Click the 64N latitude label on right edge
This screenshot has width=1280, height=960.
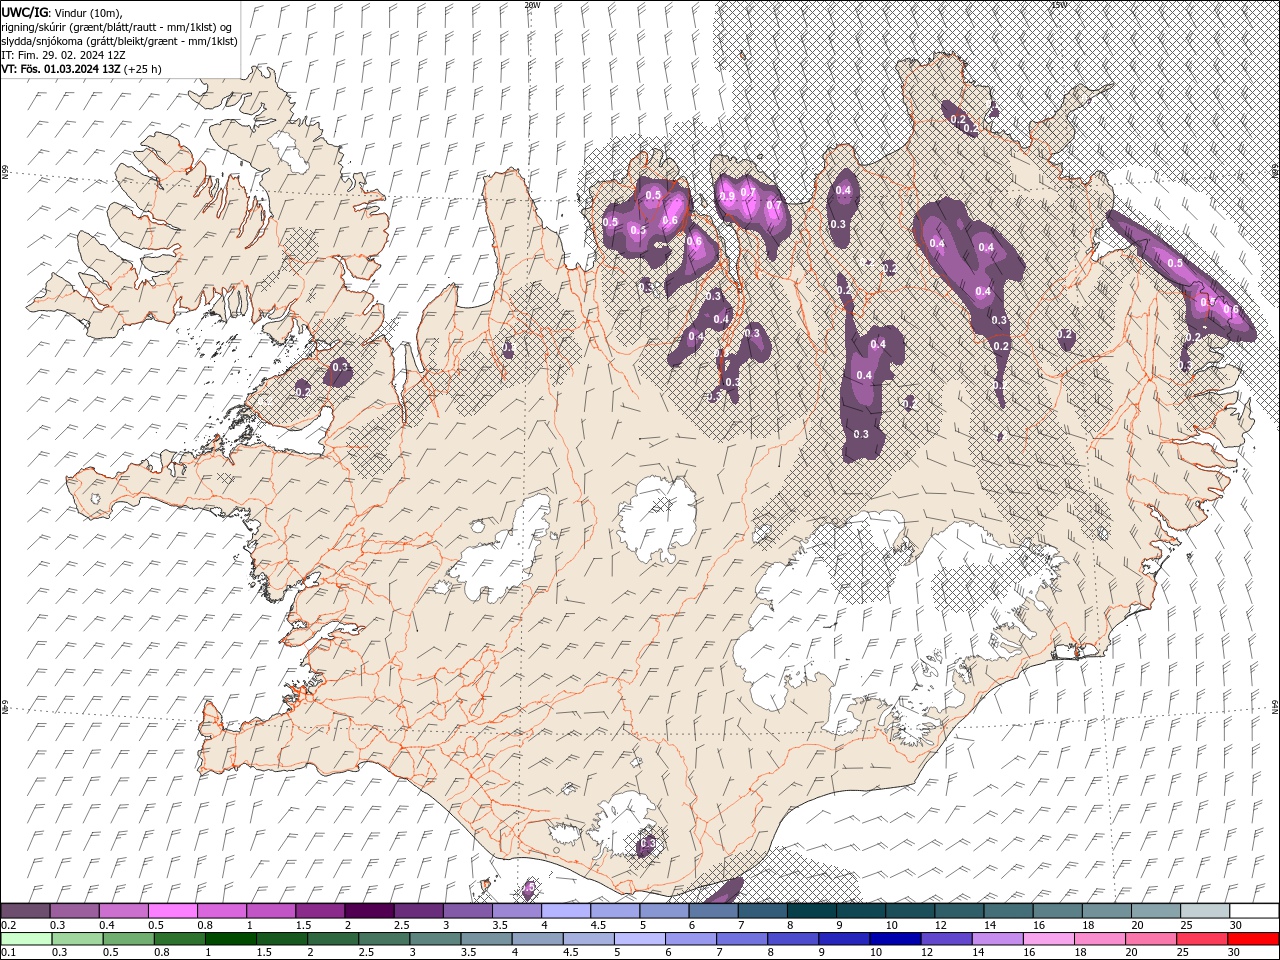[1275, 706]
